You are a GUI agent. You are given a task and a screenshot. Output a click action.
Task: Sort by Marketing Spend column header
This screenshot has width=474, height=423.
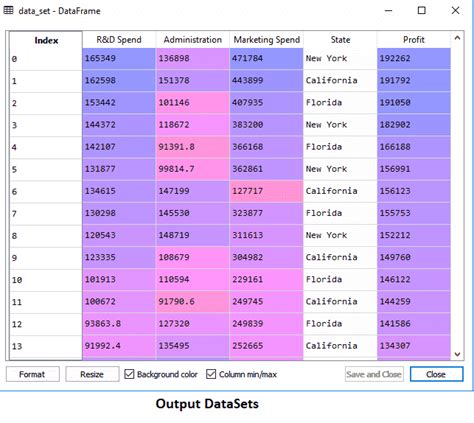(x=266, y=40)
